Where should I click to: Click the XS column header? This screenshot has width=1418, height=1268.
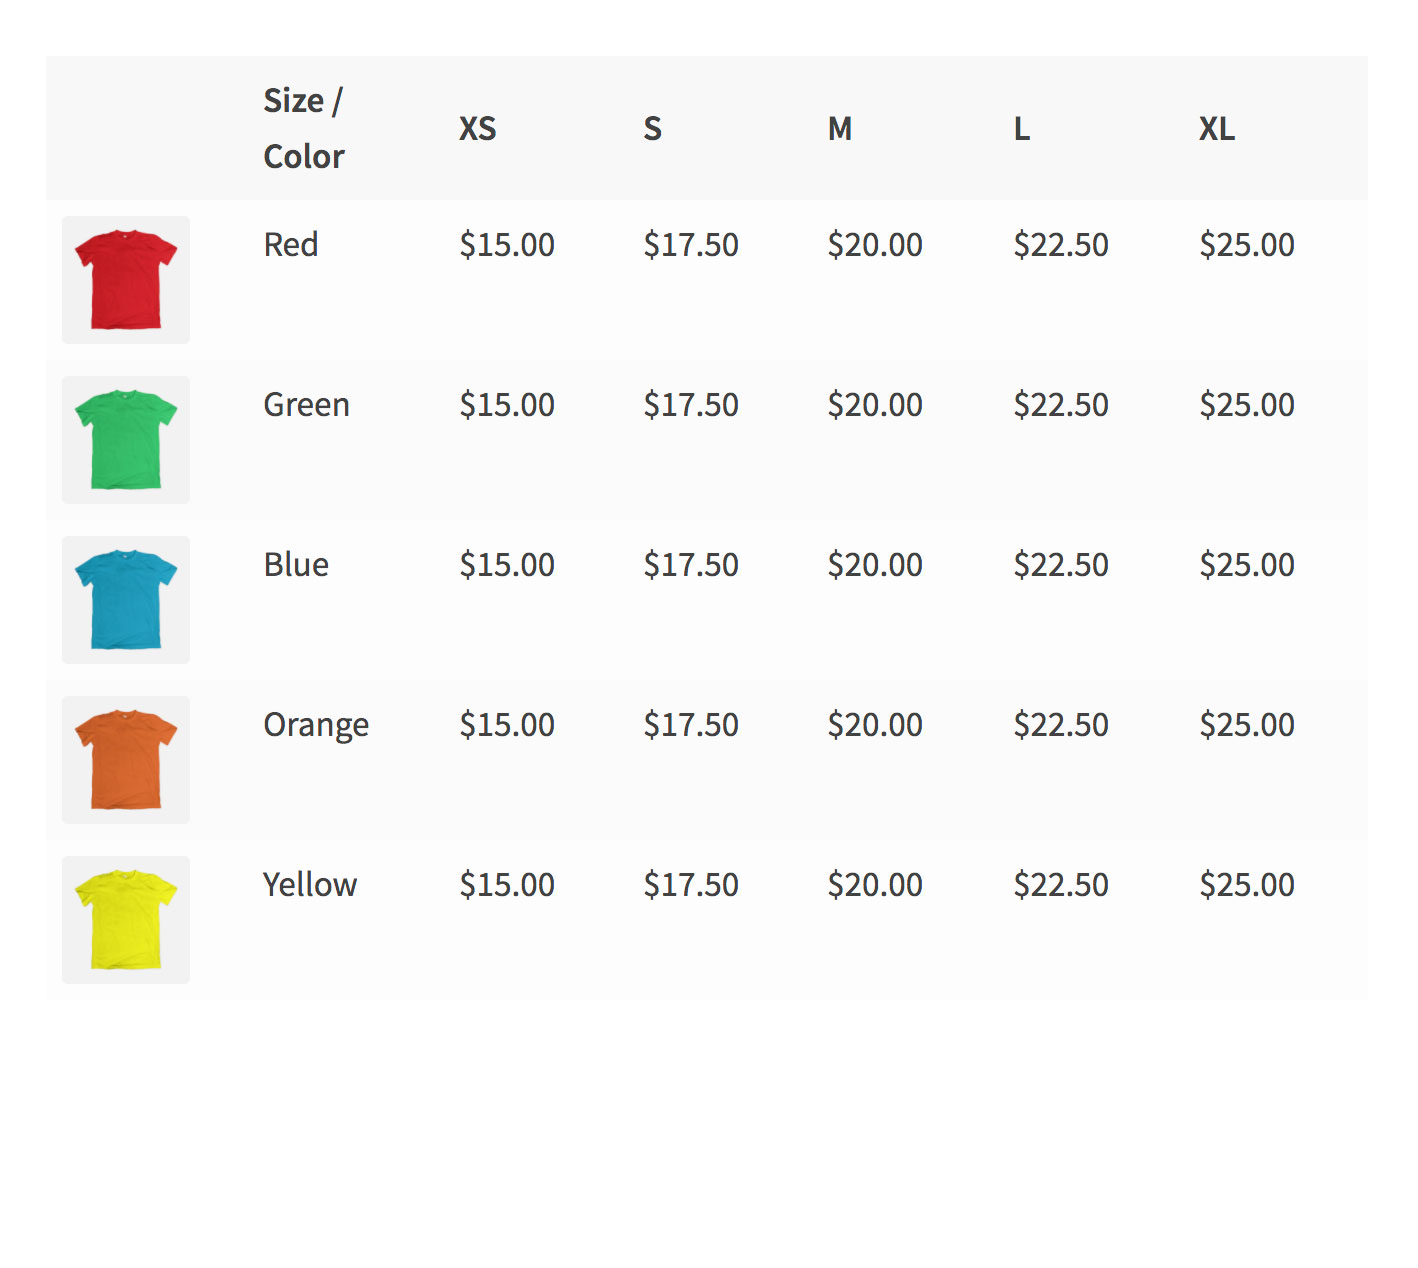[x=477, y=129]
